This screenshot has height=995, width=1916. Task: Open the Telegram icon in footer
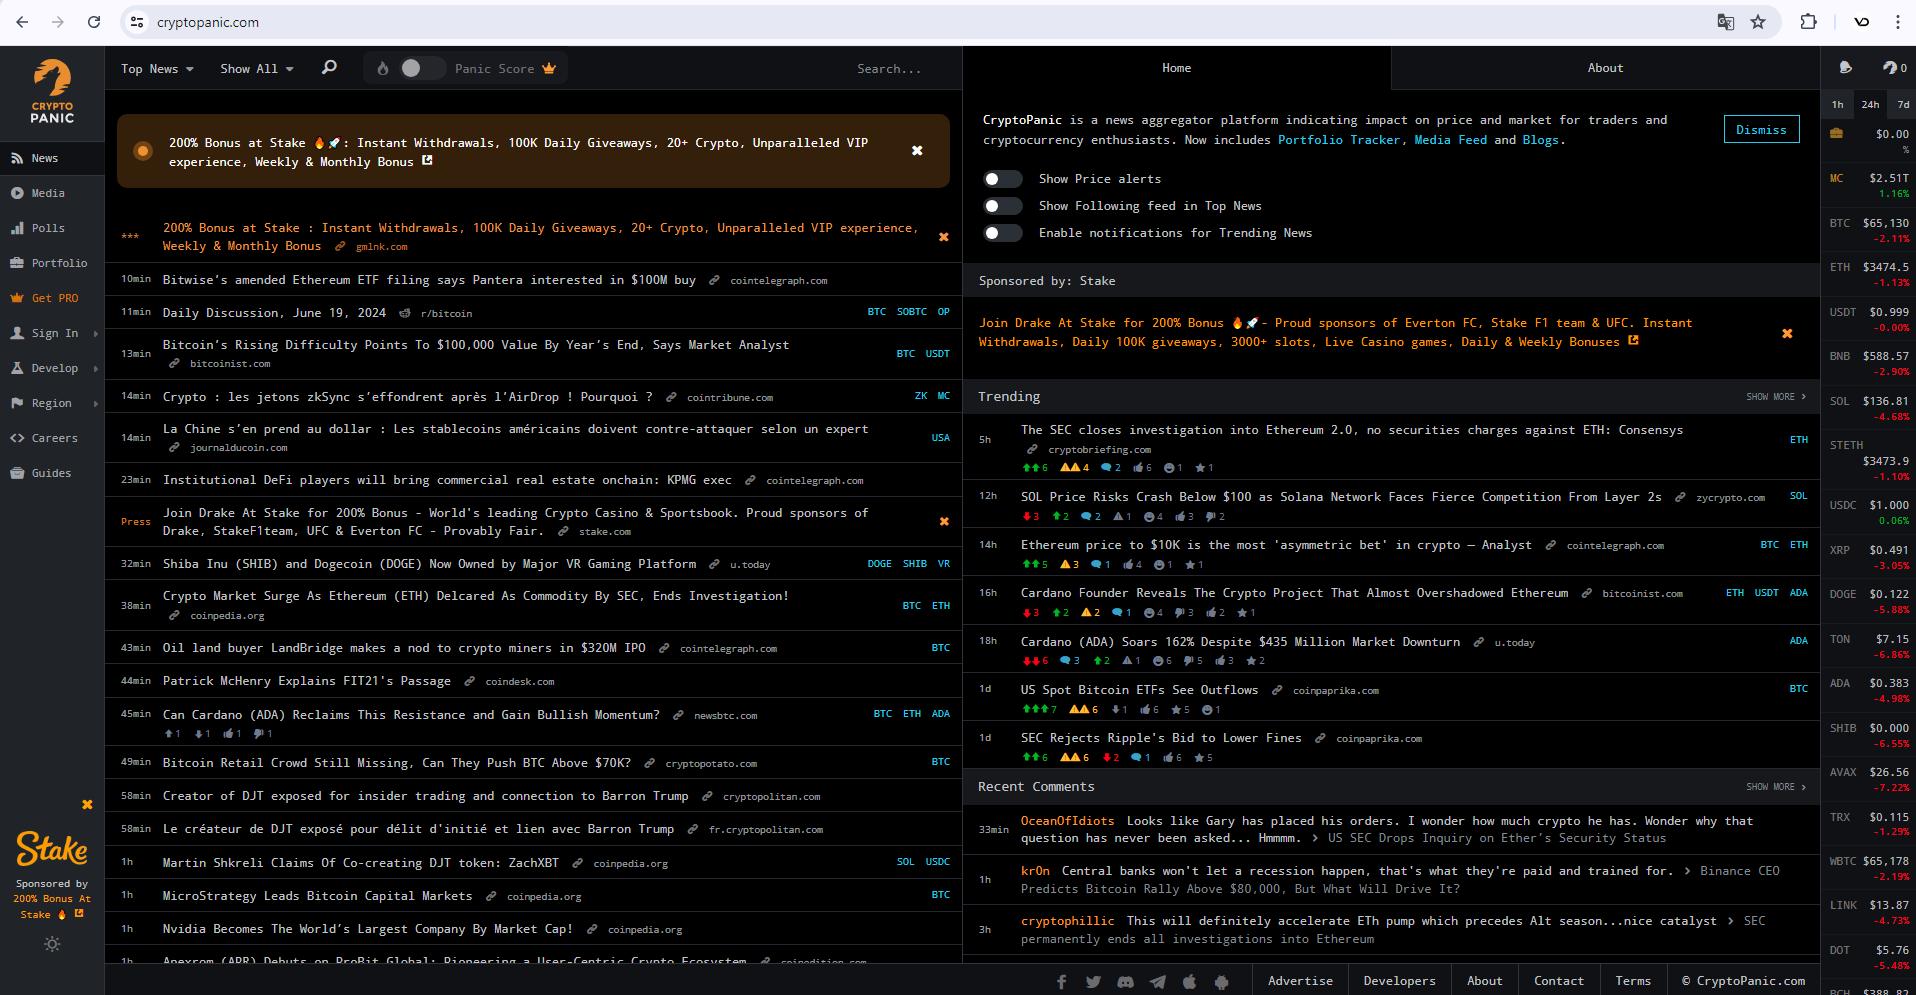pos(1157,982)
